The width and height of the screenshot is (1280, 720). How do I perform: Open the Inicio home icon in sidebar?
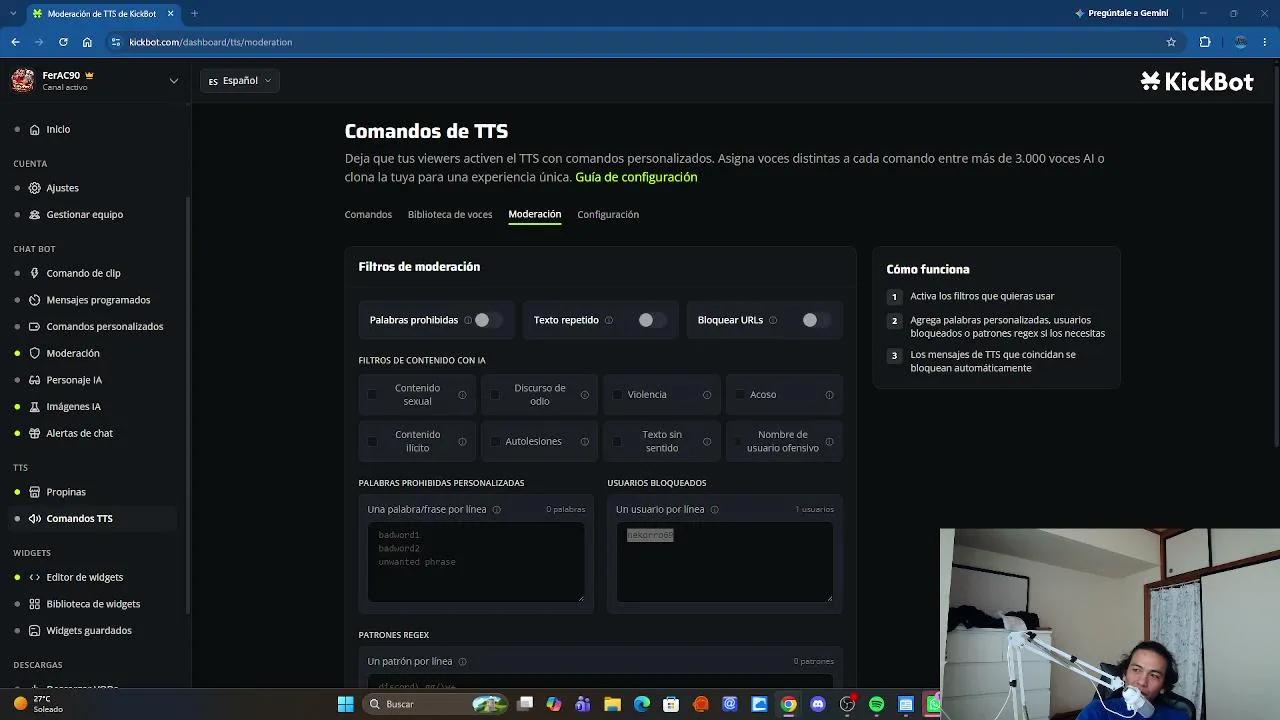[x=35, y=129]
